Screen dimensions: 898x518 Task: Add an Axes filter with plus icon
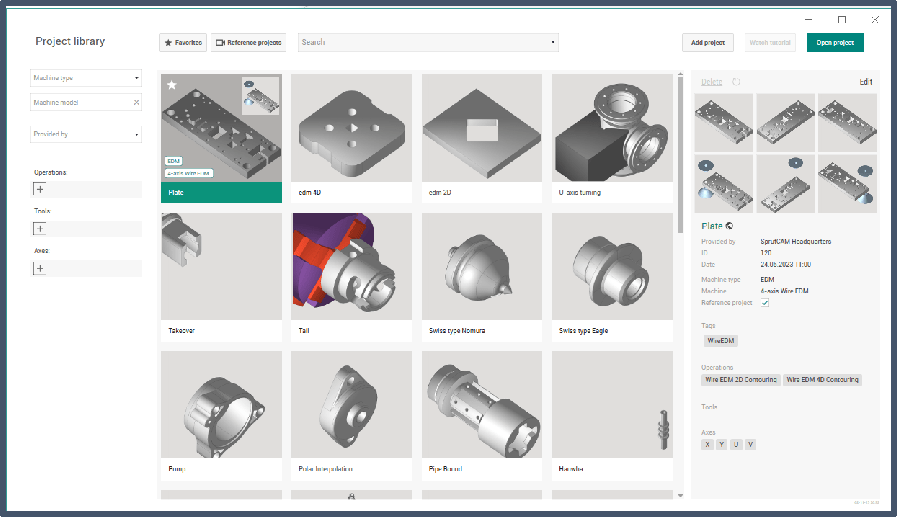[40, 268]
